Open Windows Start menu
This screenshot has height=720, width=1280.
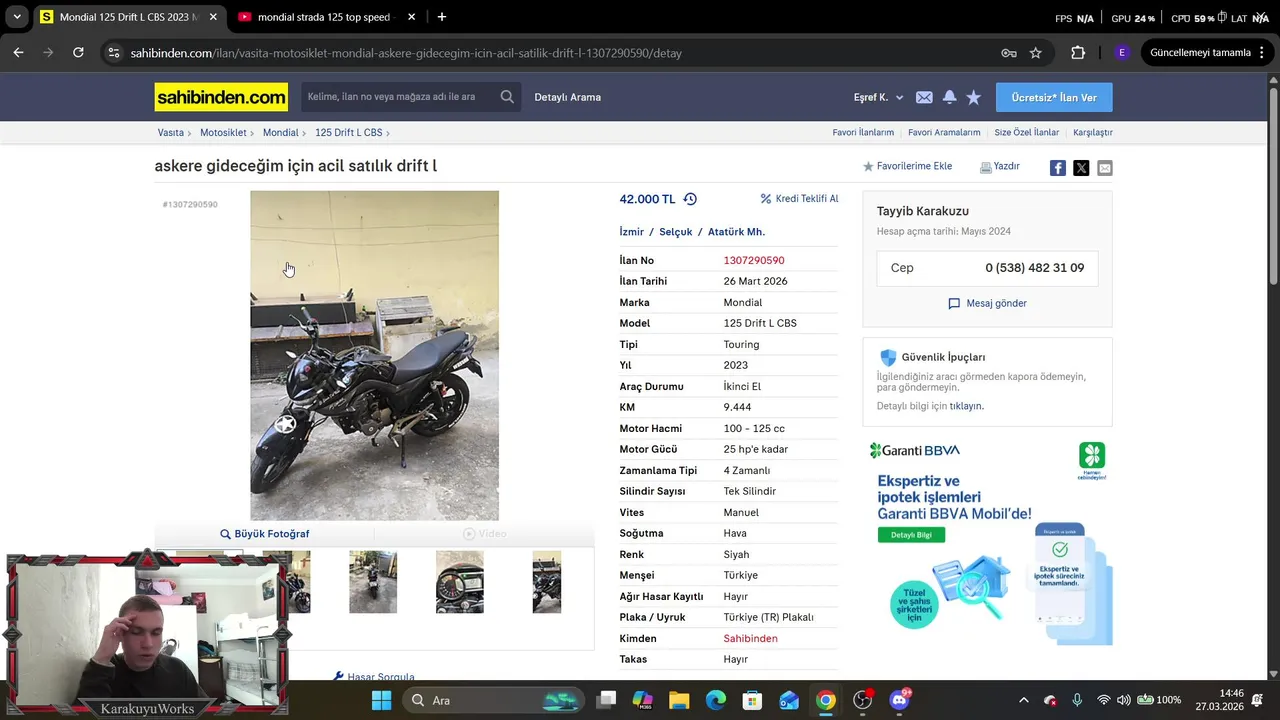[382, 700]
